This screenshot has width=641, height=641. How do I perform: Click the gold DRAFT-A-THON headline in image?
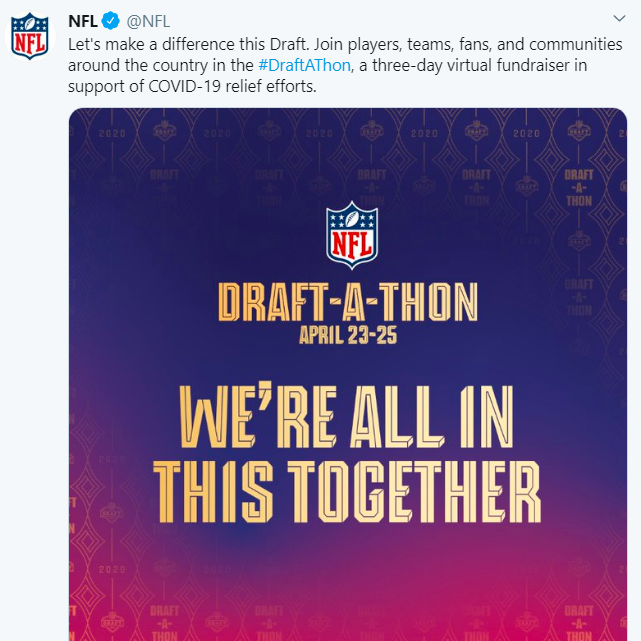coord(347,303)
